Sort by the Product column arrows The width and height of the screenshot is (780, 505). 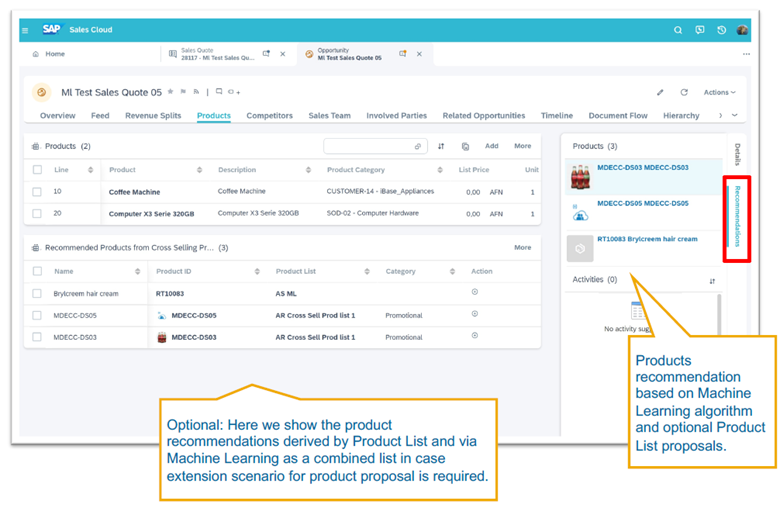click(x=199, y=170)
